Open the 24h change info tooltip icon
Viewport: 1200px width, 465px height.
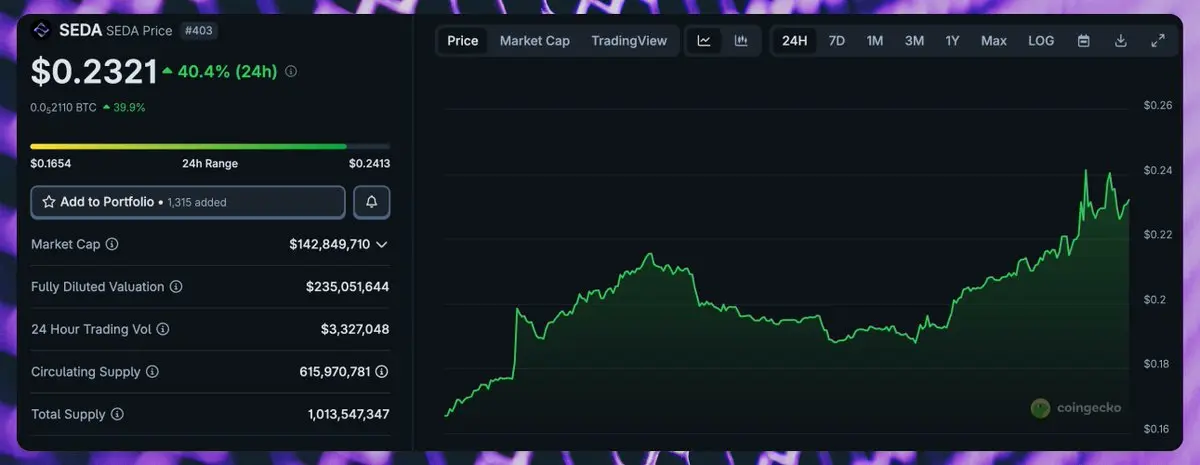[291, 72]
